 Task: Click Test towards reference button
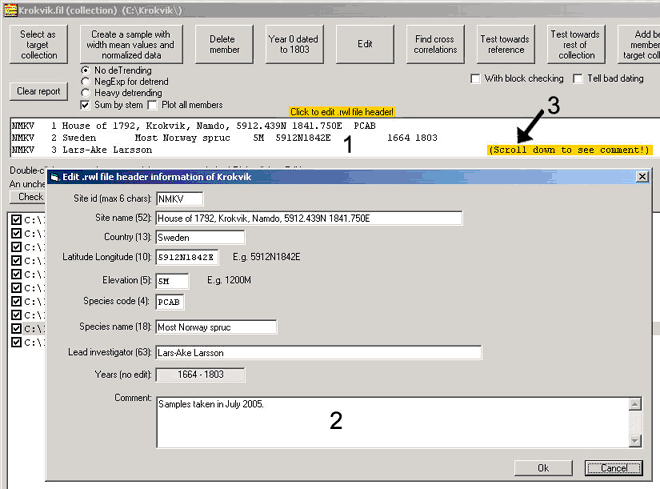[x=506, y=45]
